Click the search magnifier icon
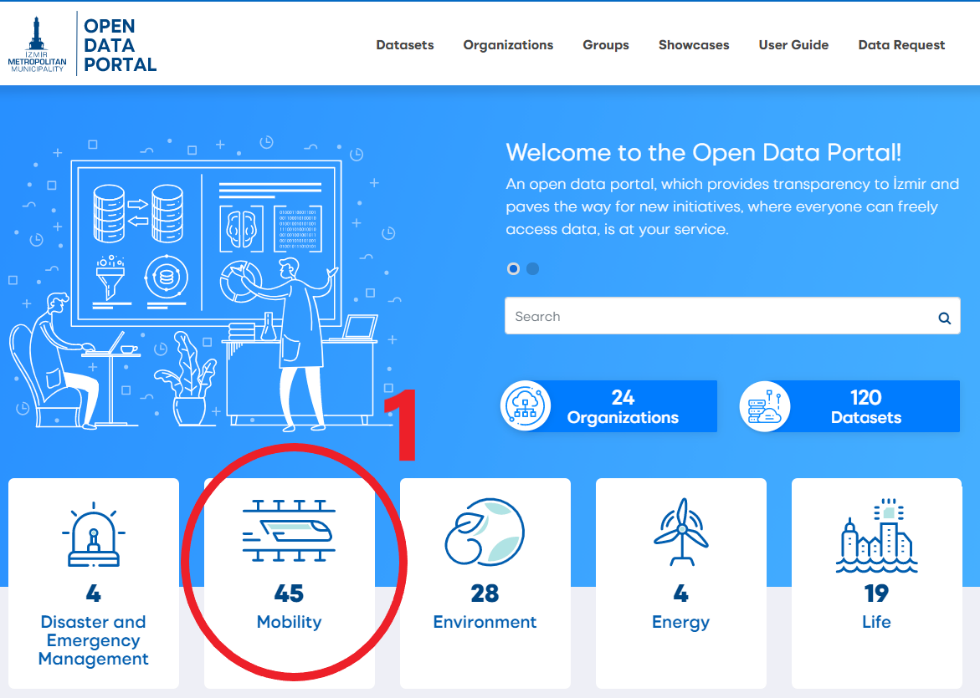The height and width of the screenshot is (698, 980). [x=943, y=318]
